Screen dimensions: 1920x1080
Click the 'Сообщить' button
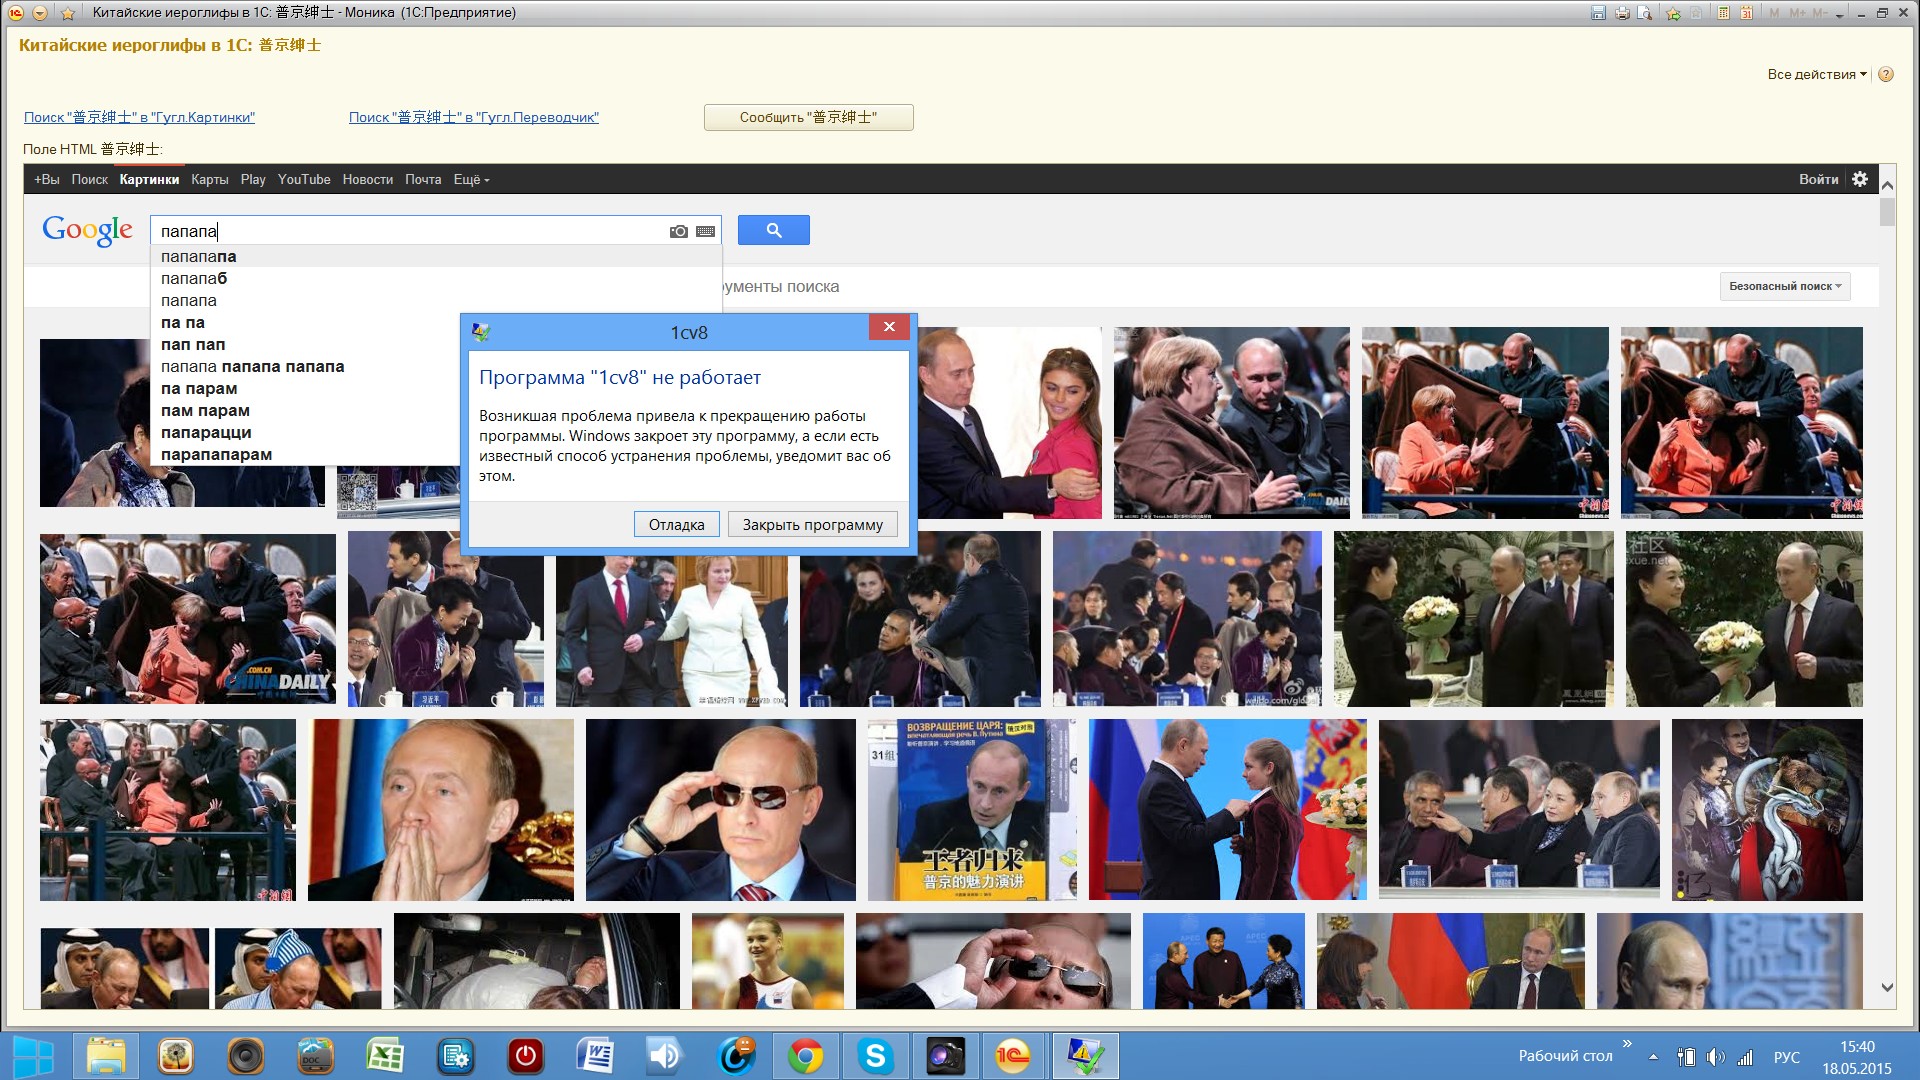pos(808,117)
